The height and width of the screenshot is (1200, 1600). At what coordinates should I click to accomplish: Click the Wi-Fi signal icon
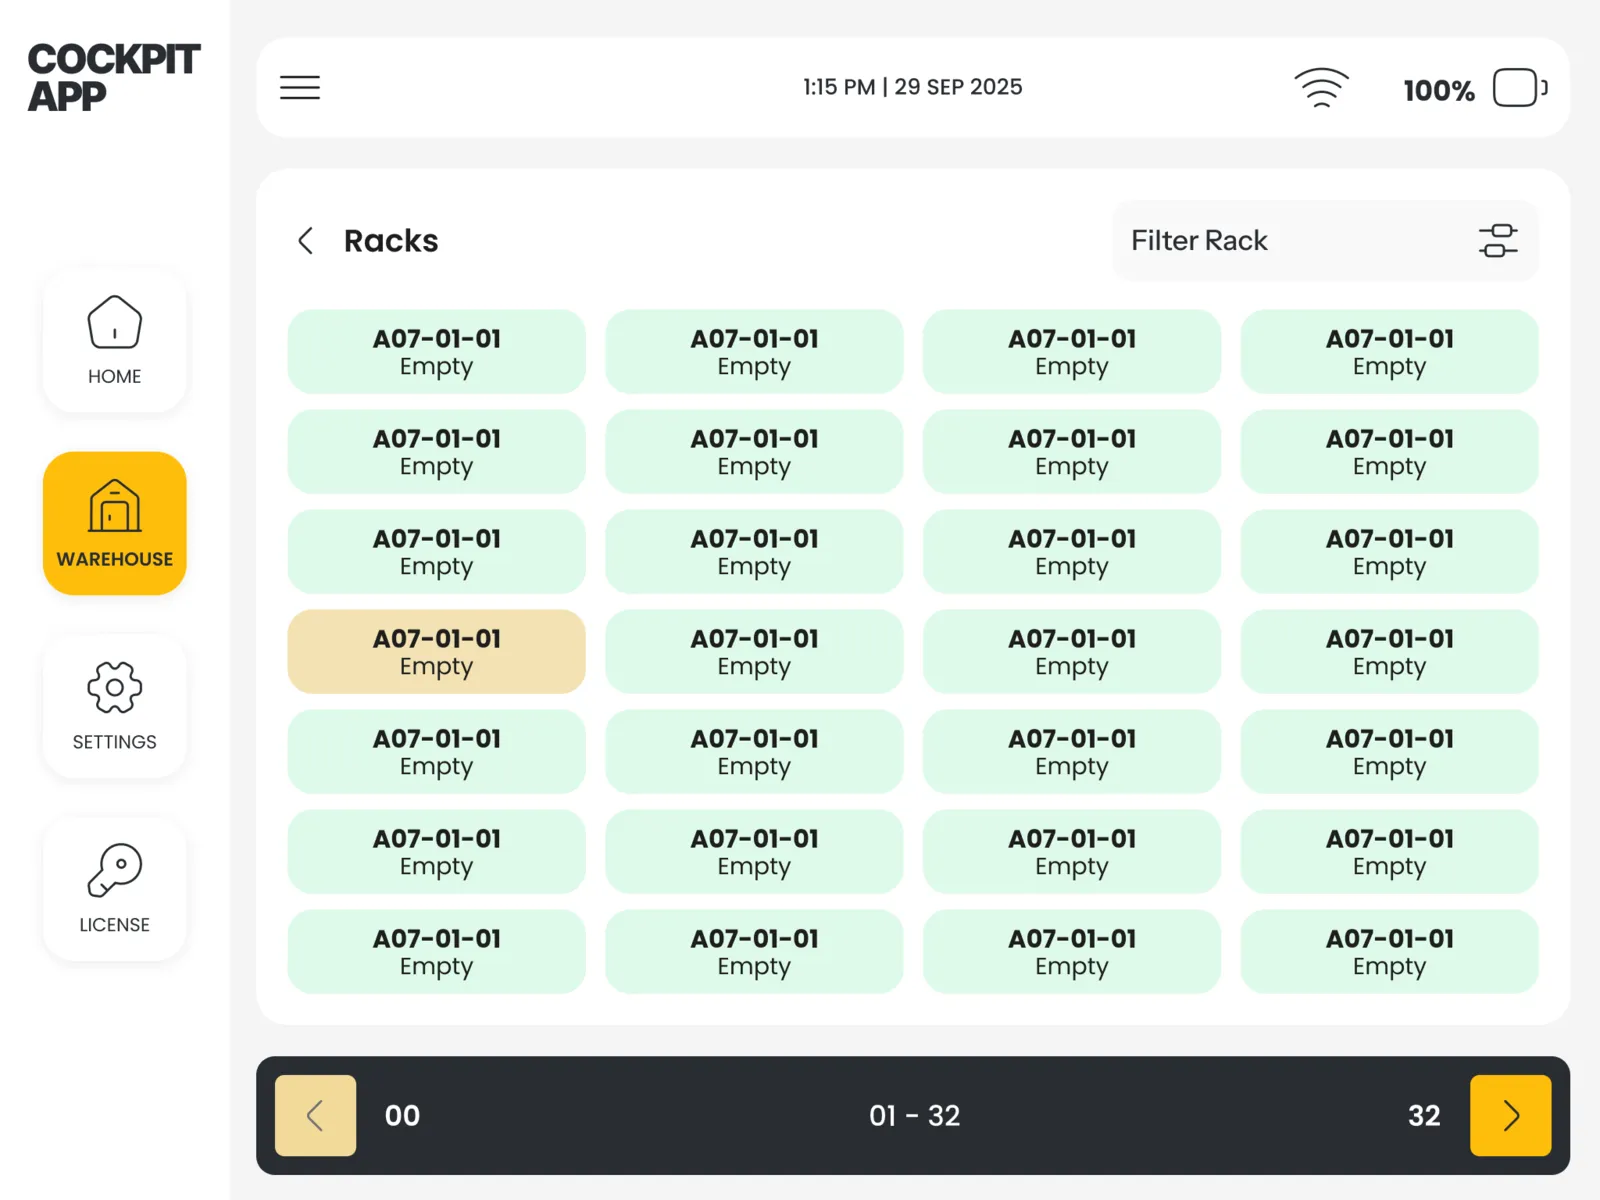(x=1321, y=88)
